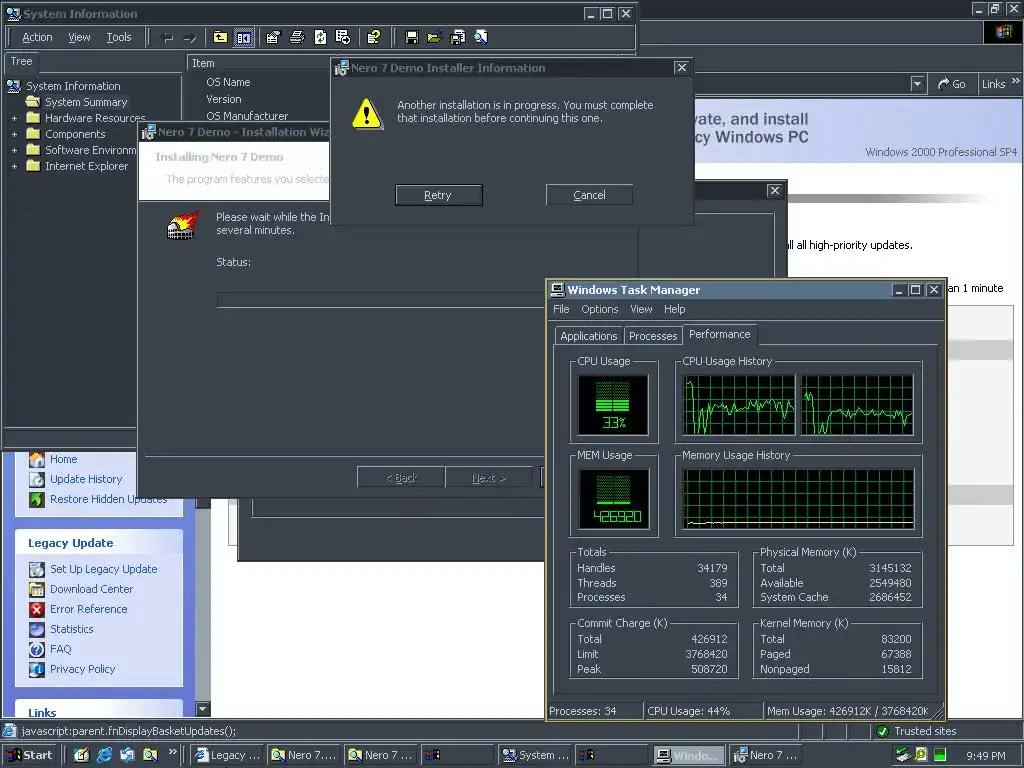This screenshot has width=1024, height=768.
Task: Click the Nero installation progress bar
Action: coord(382,300)
